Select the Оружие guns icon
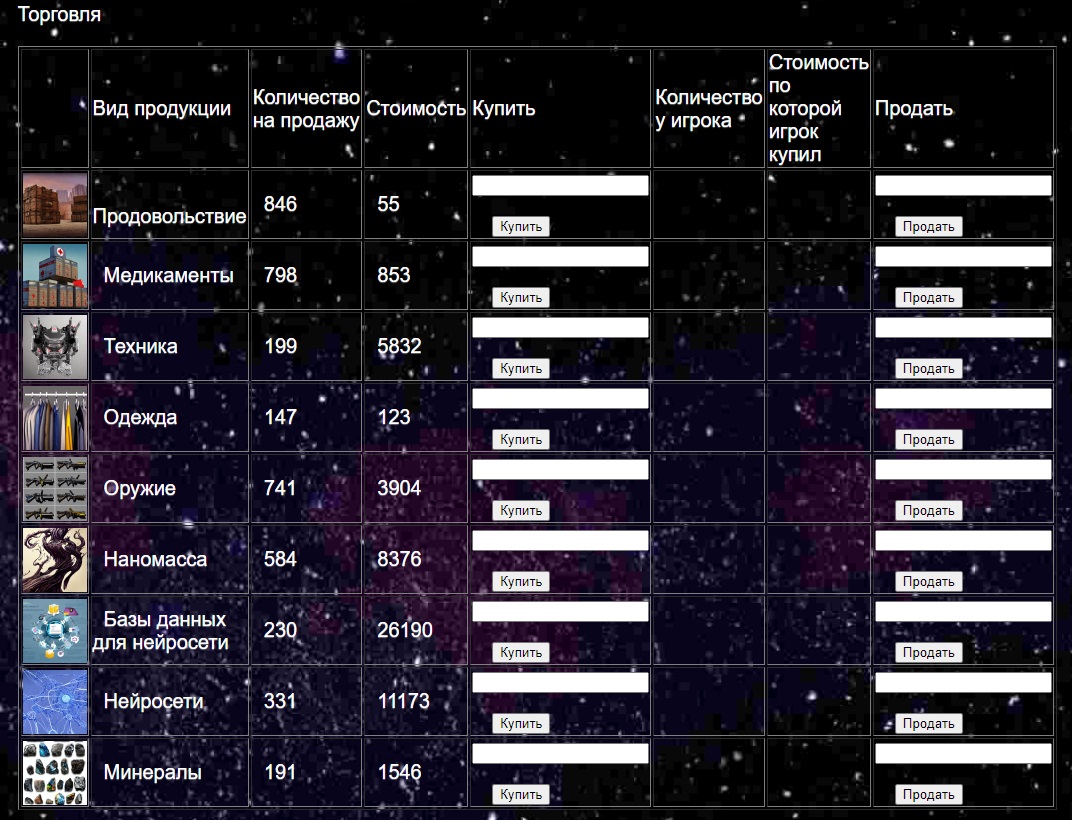 pyautogui.click(x=55, y=489)
